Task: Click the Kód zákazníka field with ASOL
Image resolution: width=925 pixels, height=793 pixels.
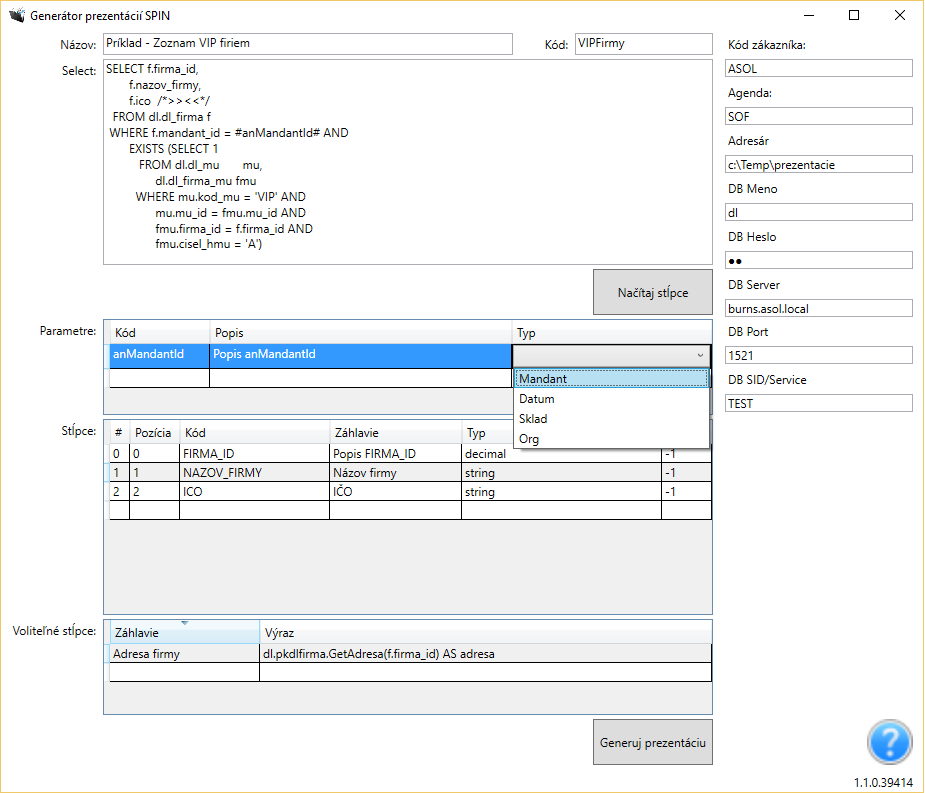Action: (x=819, y=68)
